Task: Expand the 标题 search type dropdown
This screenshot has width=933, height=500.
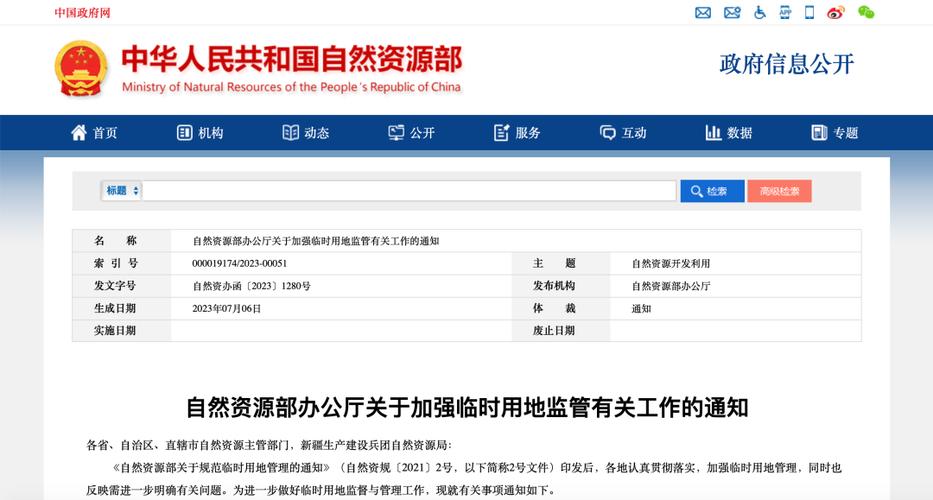Action: pyautogui.click(x=122, y=190)
